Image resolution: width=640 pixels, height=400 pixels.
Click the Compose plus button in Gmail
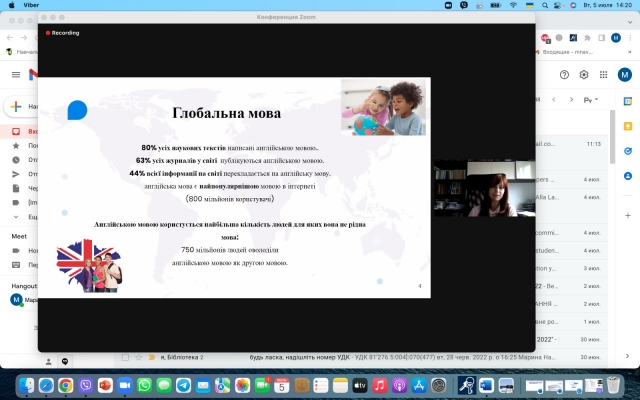(x=17, y=106)
